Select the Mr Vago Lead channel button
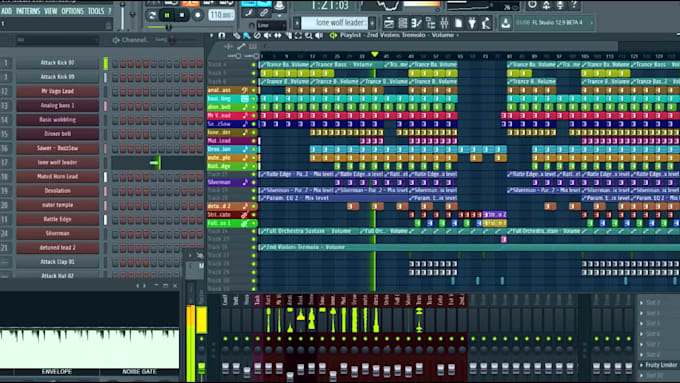Screen dimensions: 680x383 point(57,91)
